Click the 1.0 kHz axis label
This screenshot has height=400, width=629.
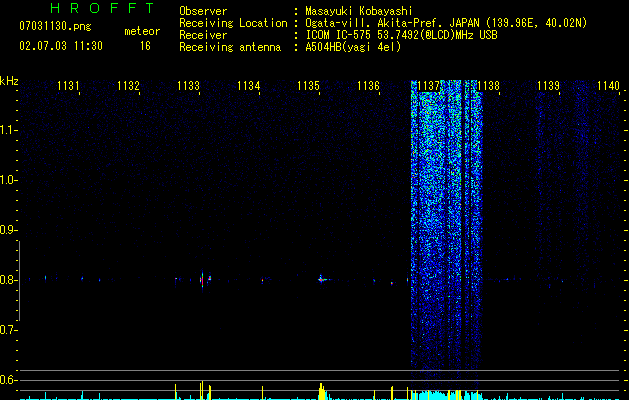8,180
